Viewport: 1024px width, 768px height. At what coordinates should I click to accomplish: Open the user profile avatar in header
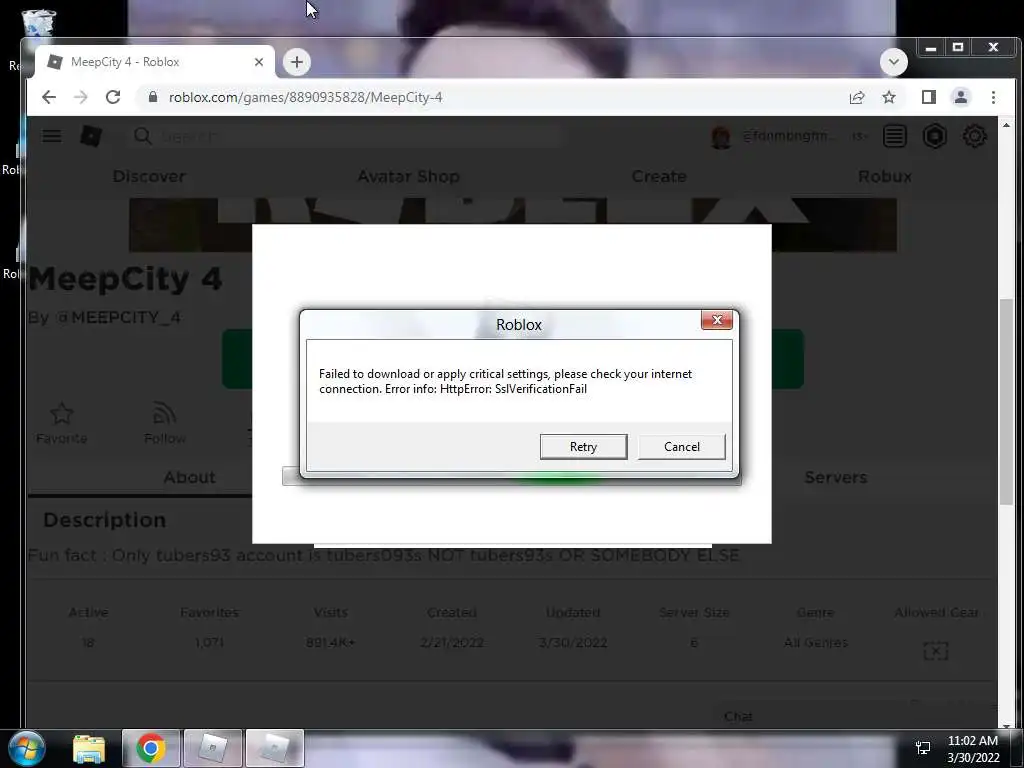721,136
